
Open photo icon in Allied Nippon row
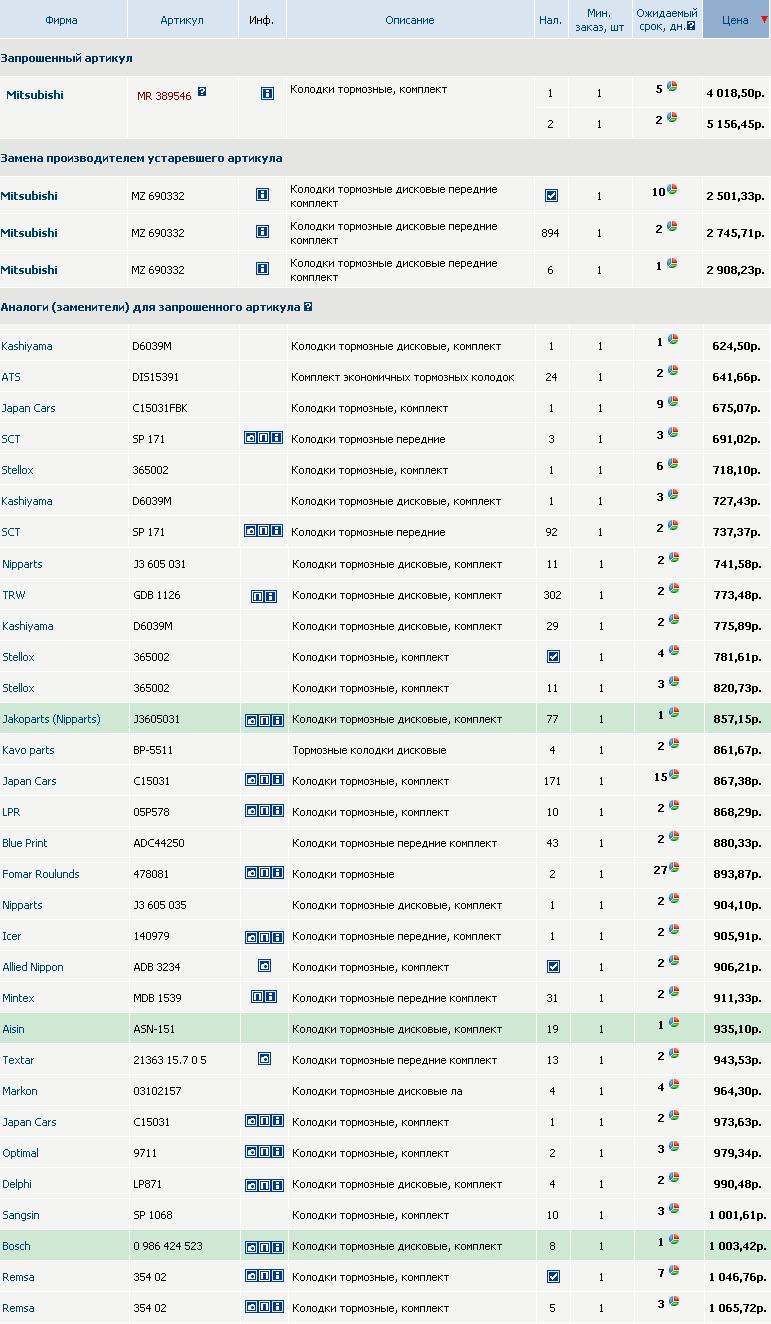(x=264, y=967)
